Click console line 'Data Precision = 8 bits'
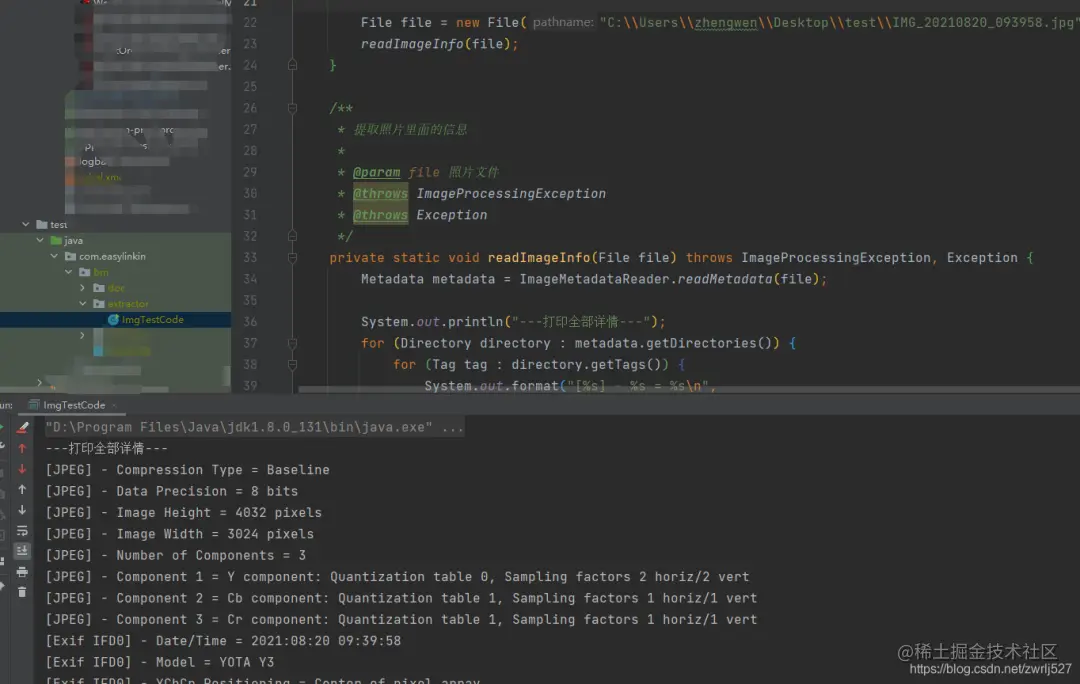The image size is (1080, 684). [172, 491]
